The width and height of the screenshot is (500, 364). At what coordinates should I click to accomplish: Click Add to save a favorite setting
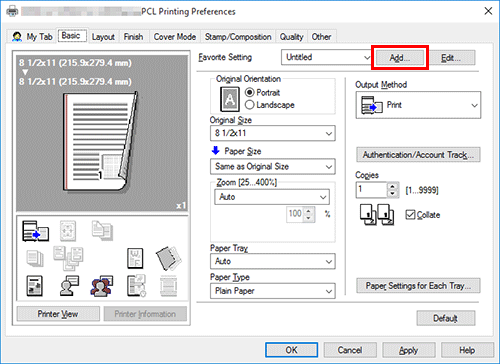point(400,58)
